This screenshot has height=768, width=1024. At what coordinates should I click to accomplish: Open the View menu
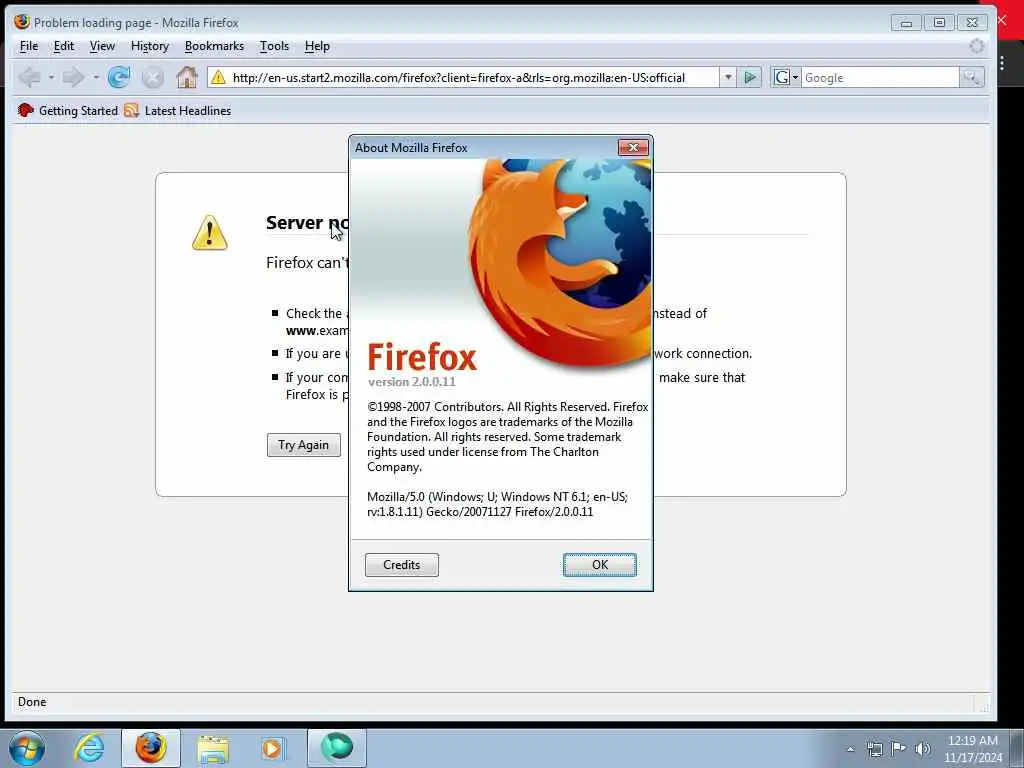click(102, 46)
